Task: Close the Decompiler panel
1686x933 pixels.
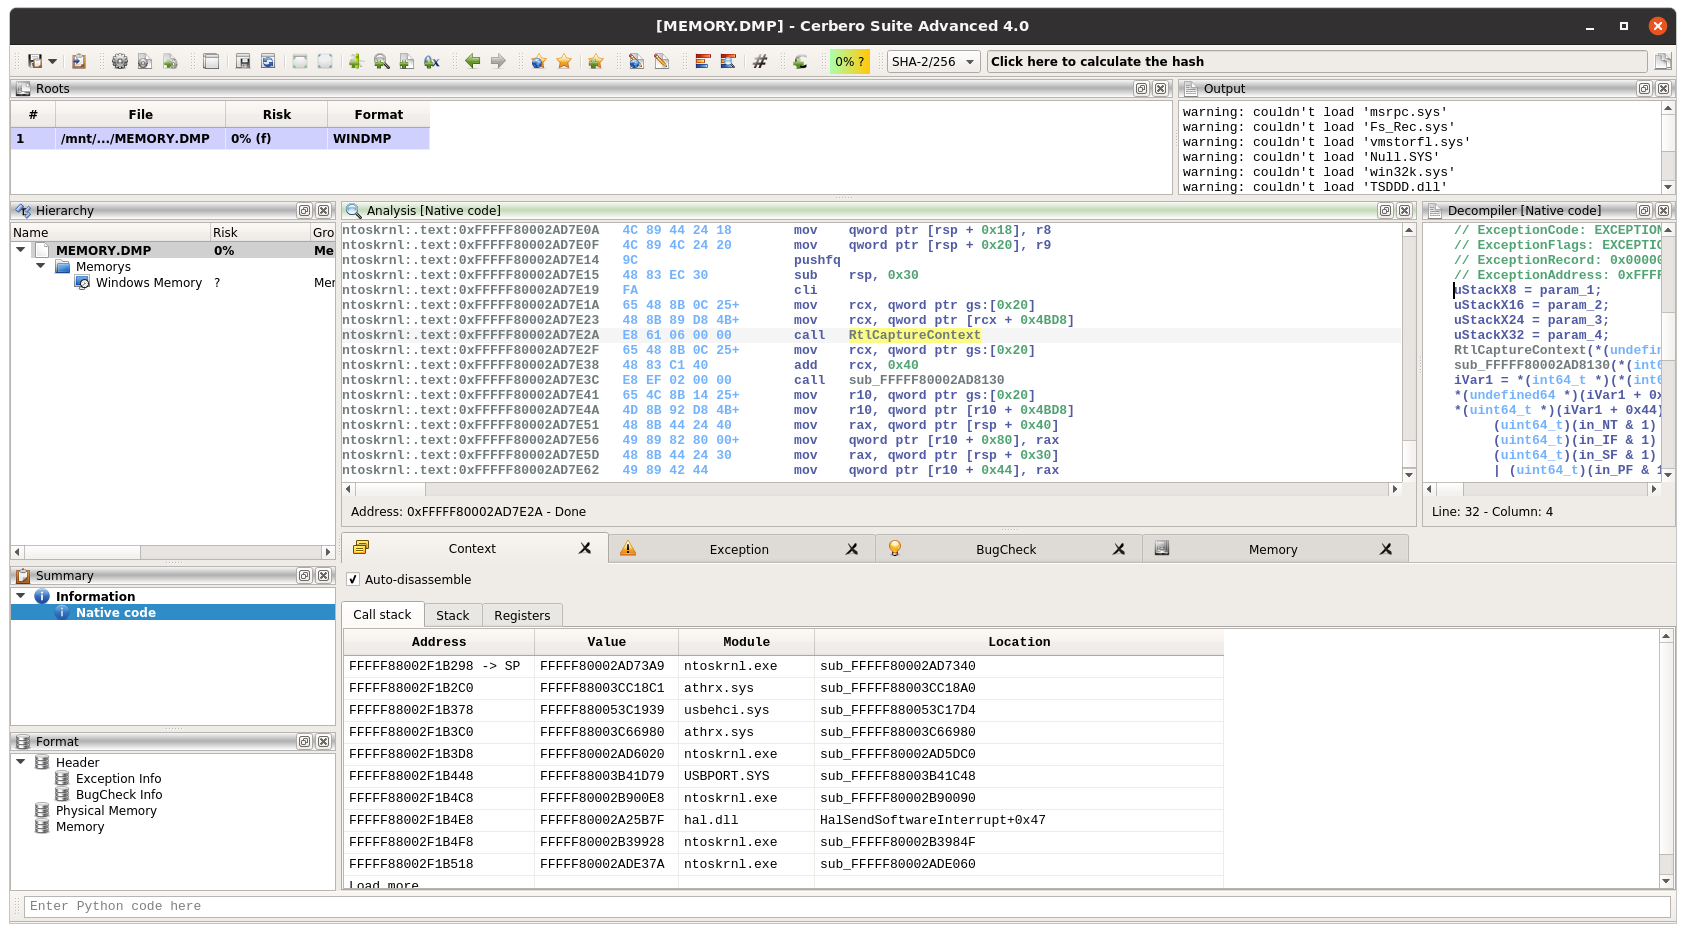Action: click(1663, 211)
